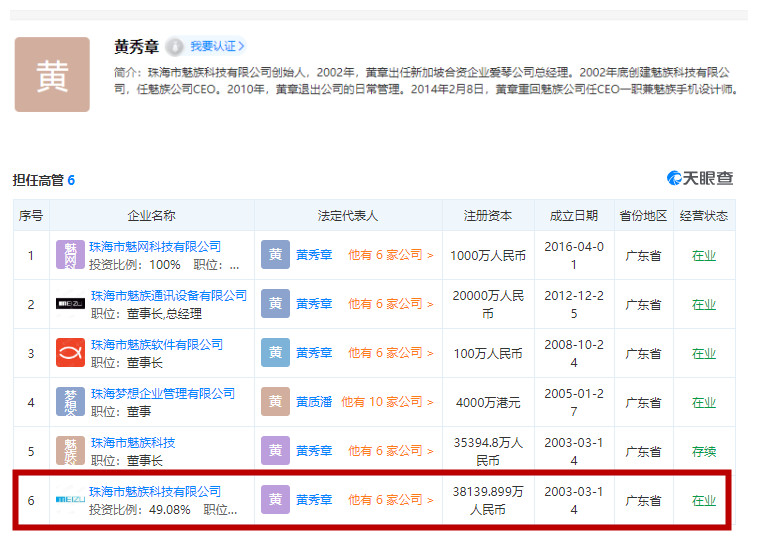Open 黄秀章 representative link in row 2
This screenshot has height=551, width=758.
pos(314,304)
